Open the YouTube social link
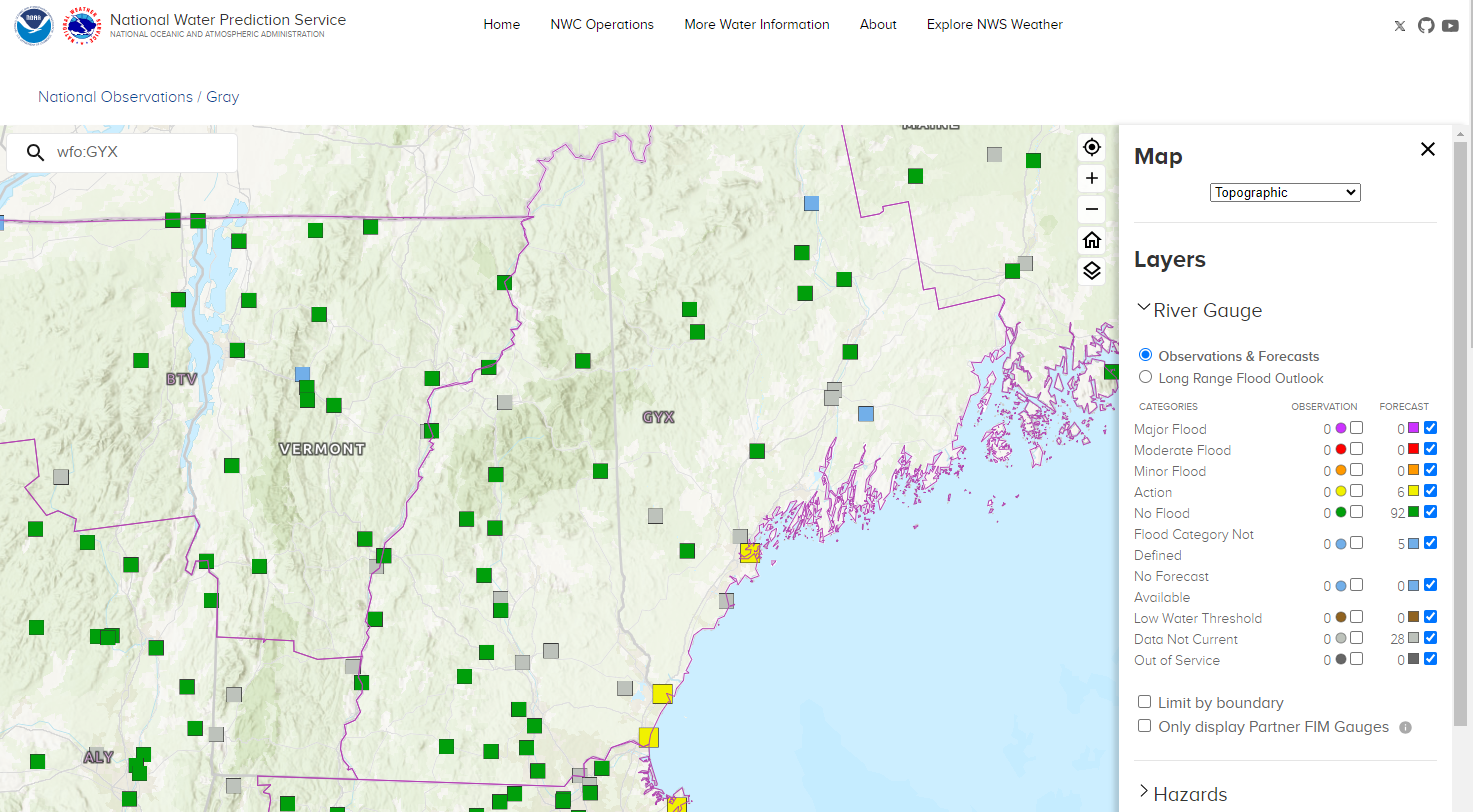Image resolution: width=1473 pixels, height=812 pixels. pos(1450,26)
